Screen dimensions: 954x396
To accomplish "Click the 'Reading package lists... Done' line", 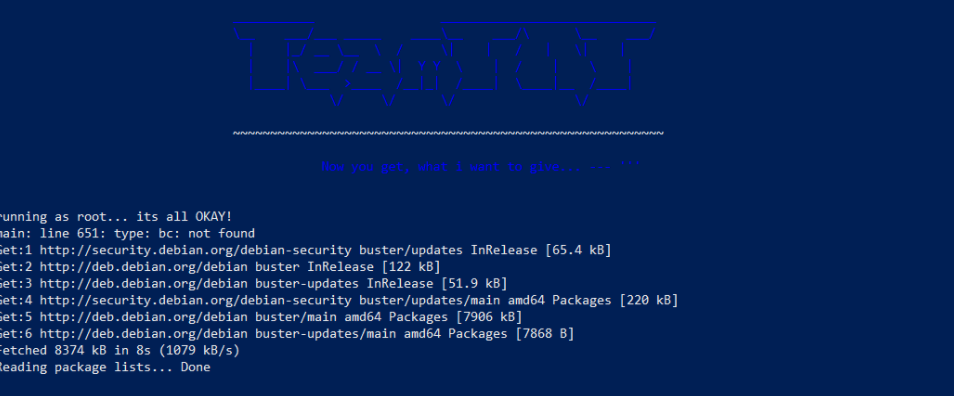I will (x=105, y=367).
